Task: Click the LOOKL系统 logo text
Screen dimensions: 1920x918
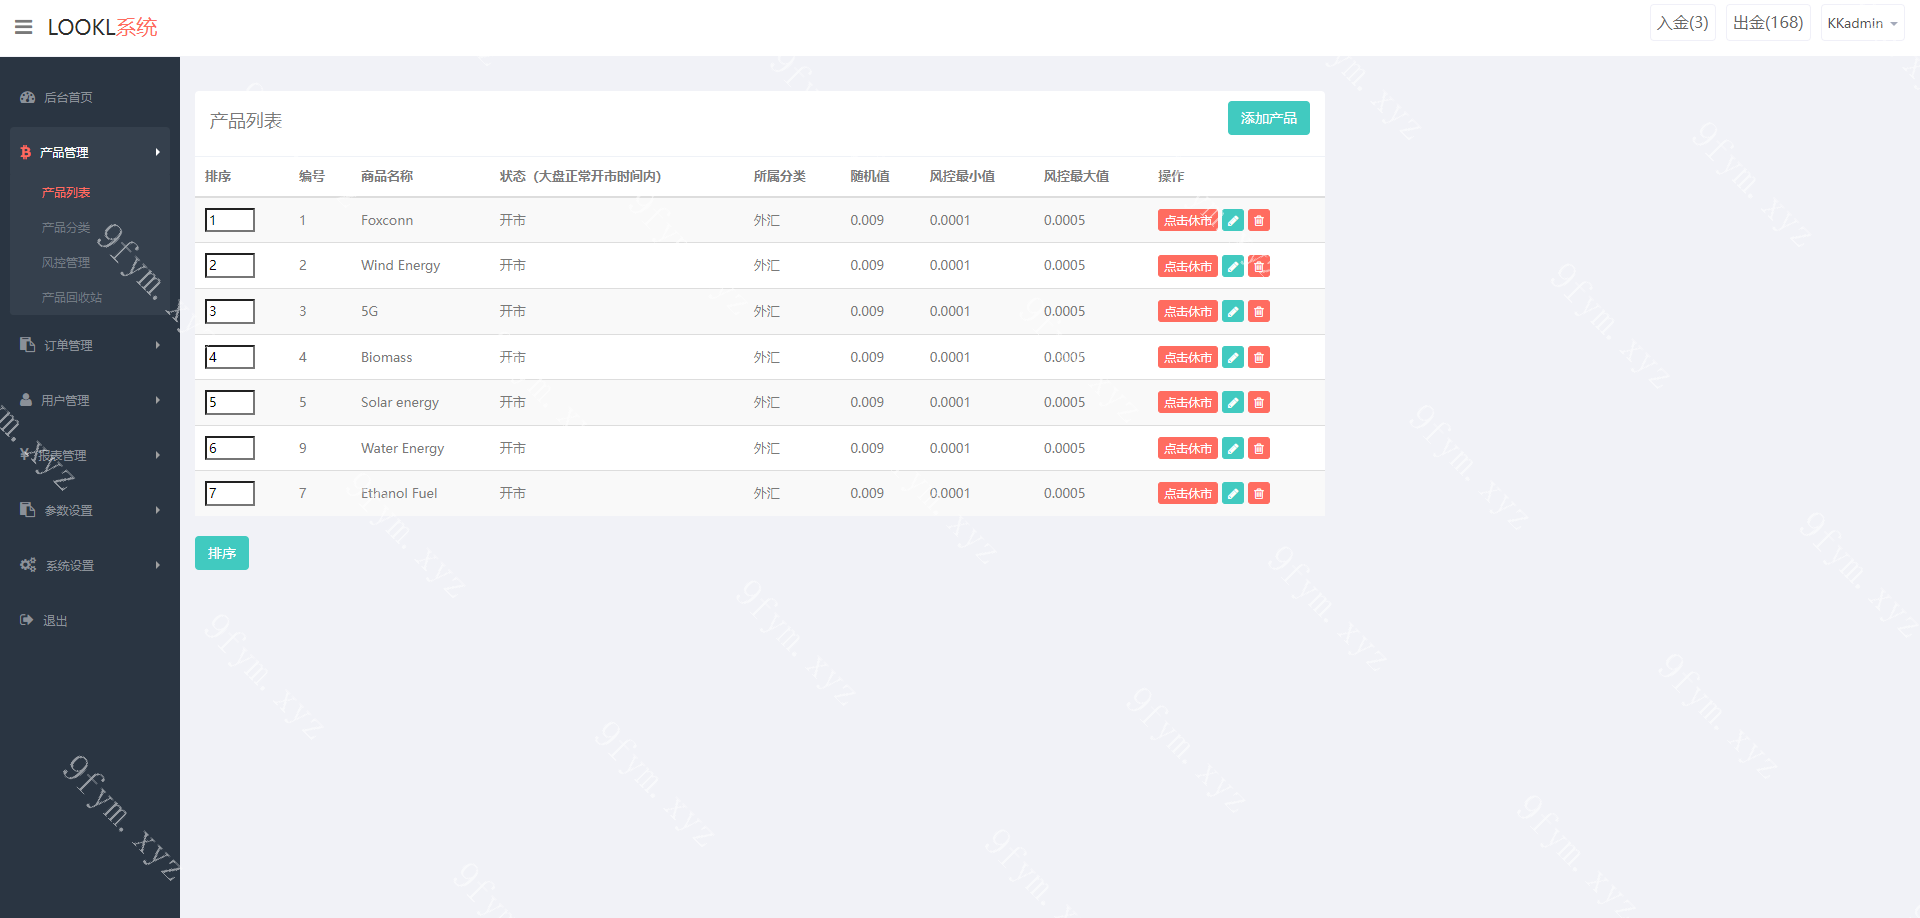Action: [103, 27]
